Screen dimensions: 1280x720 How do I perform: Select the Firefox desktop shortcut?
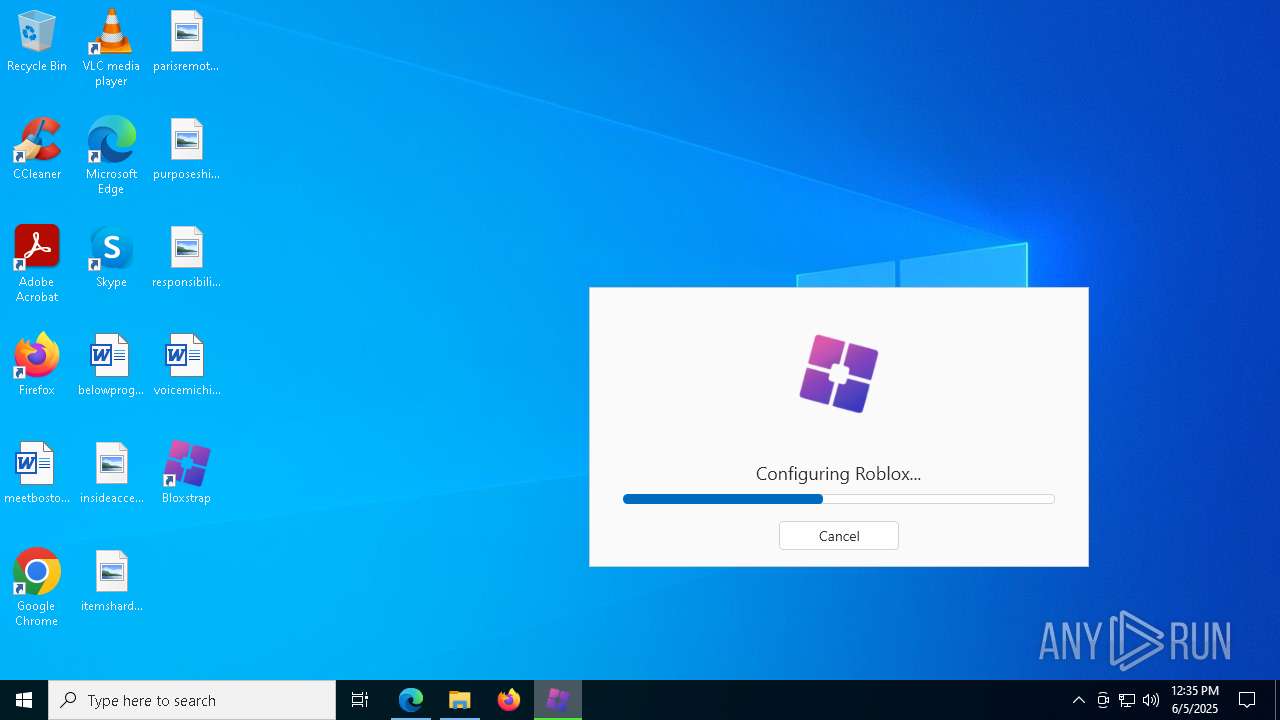(x=37, y=366)
